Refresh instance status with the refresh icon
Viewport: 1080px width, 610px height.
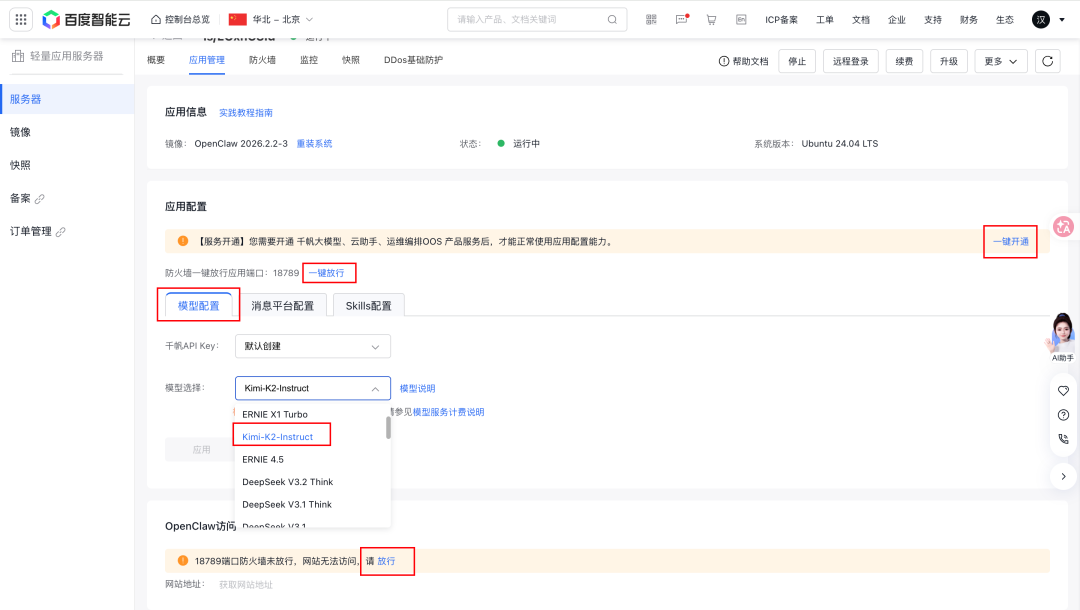pyautogui.click(x=1047, y=60)
